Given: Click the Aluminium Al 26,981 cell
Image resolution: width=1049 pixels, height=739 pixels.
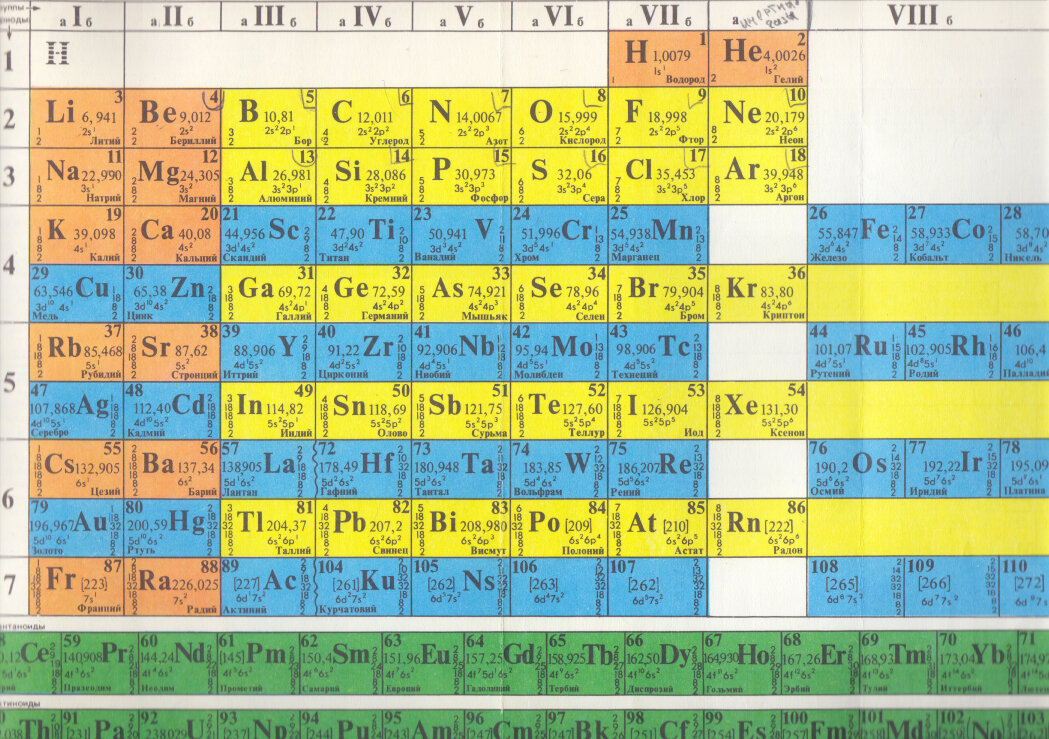Looking at the screenshot, I should coord(268,176).
